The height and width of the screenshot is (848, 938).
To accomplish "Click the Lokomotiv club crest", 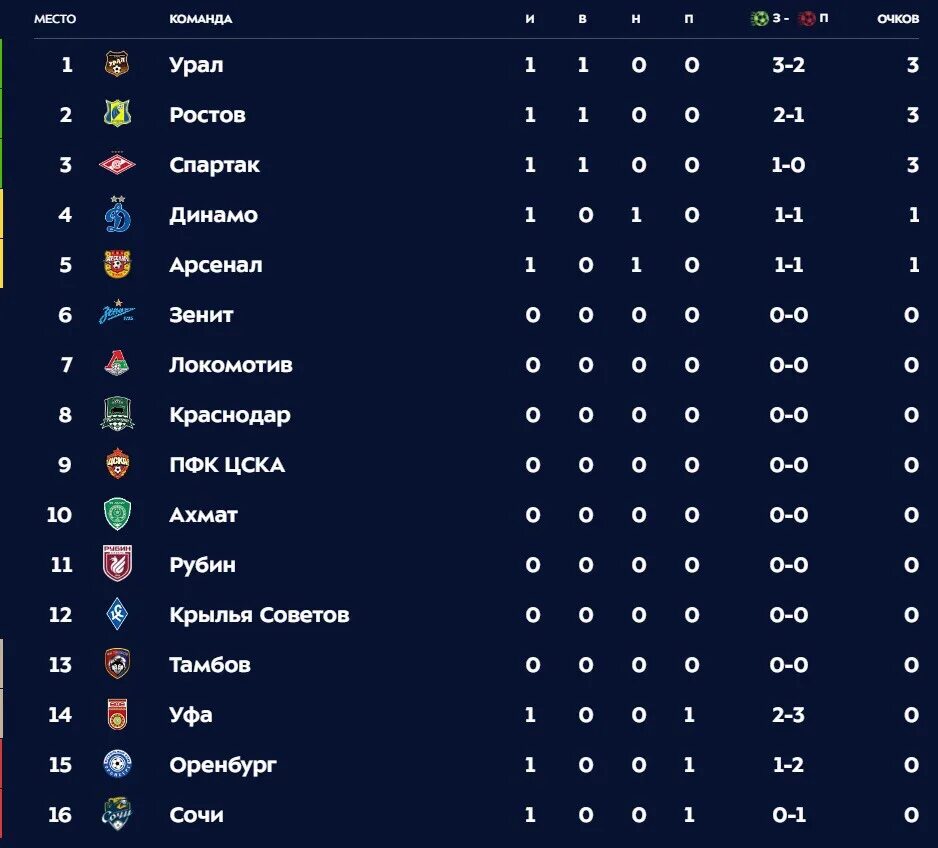I will click(x=117, y=363).
